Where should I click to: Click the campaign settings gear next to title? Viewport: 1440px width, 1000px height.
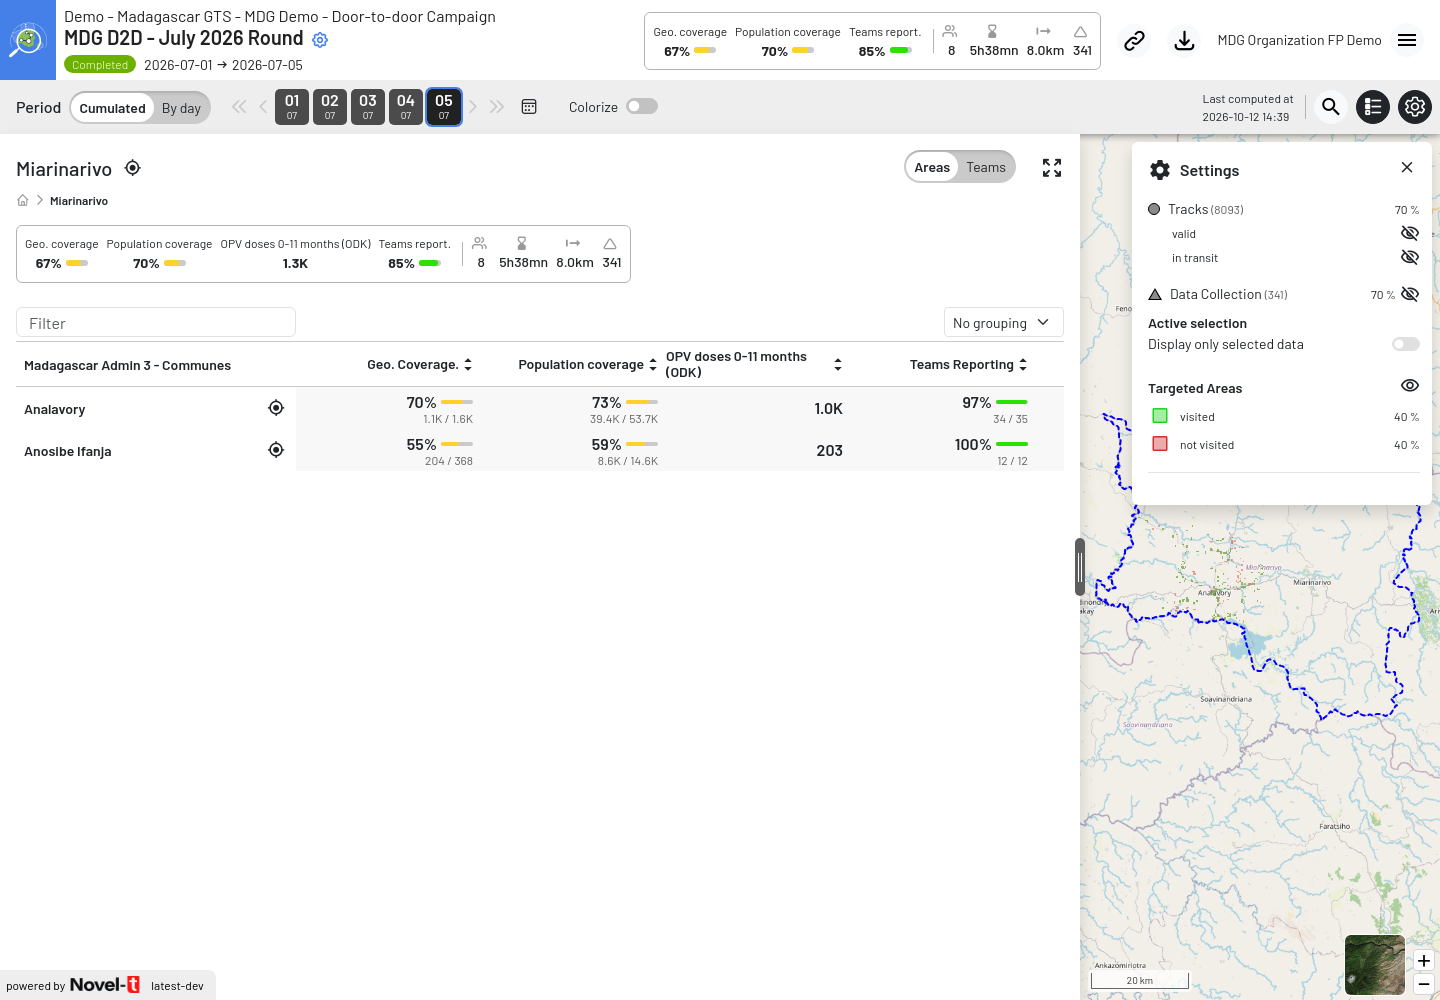click(x=320, y=40)
